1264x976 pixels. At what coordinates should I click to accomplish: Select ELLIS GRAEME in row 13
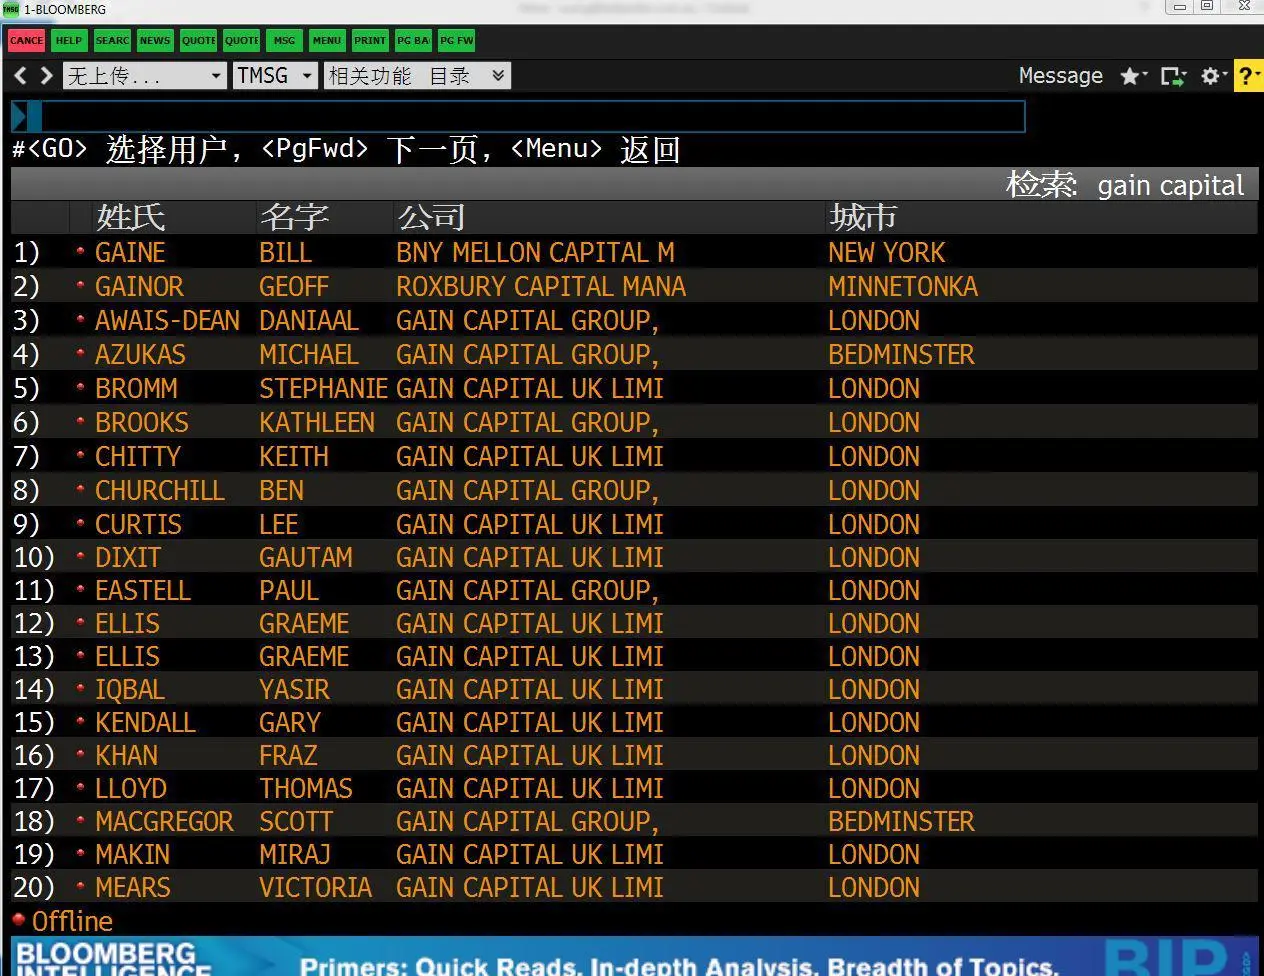(634, 656)
